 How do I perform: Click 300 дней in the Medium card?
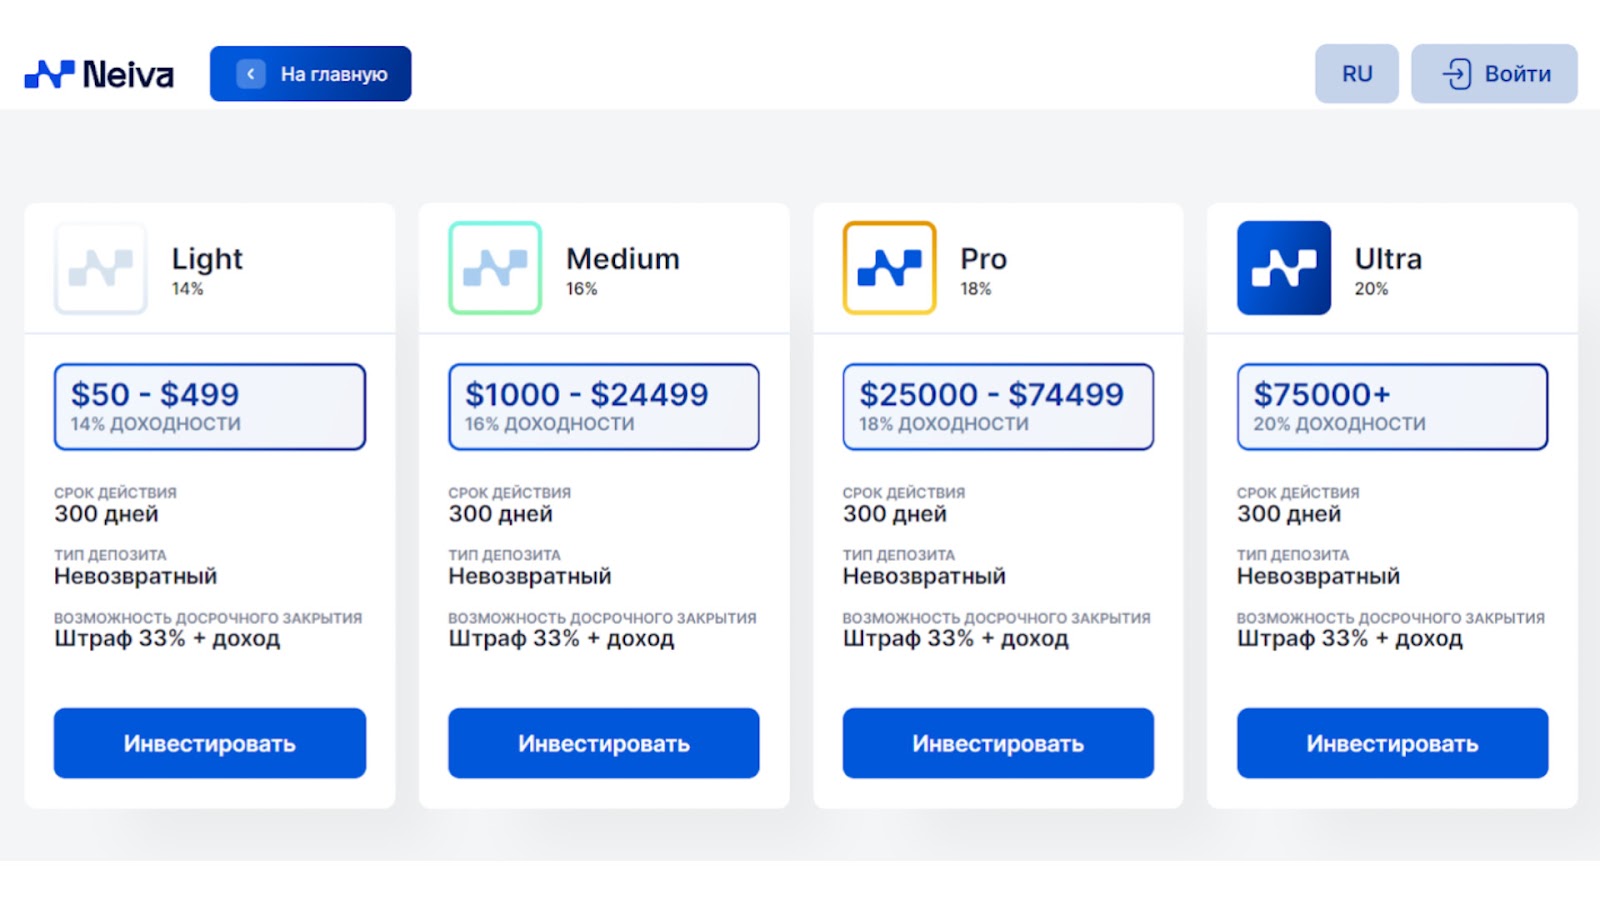coord(500,514)
